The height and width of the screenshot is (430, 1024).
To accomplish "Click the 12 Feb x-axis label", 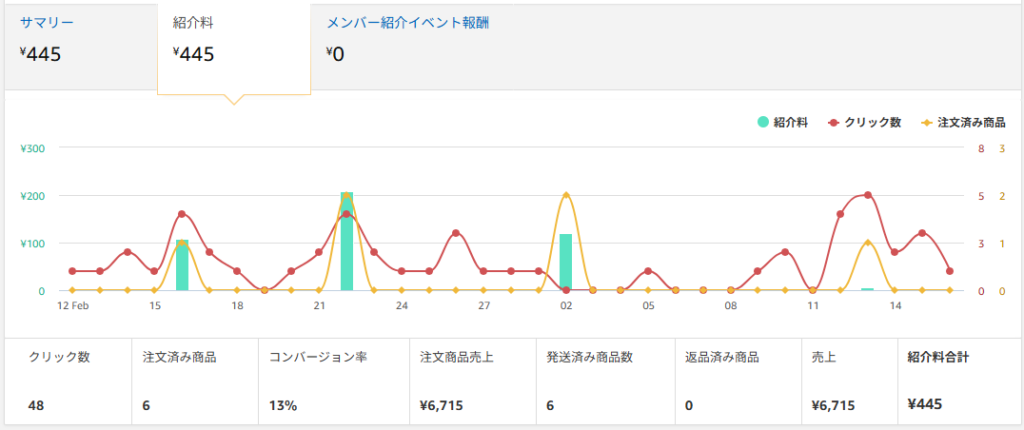I will tap(73, 306).
